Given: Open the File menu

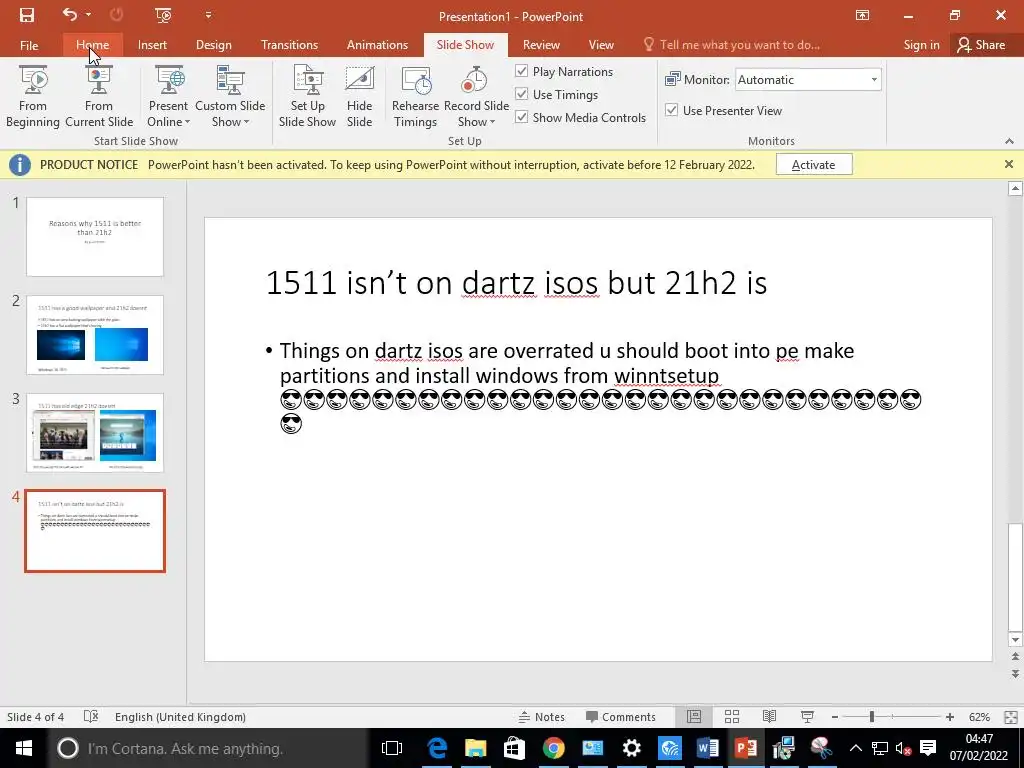Looking at the screenshot, I should tap(29, 45).
